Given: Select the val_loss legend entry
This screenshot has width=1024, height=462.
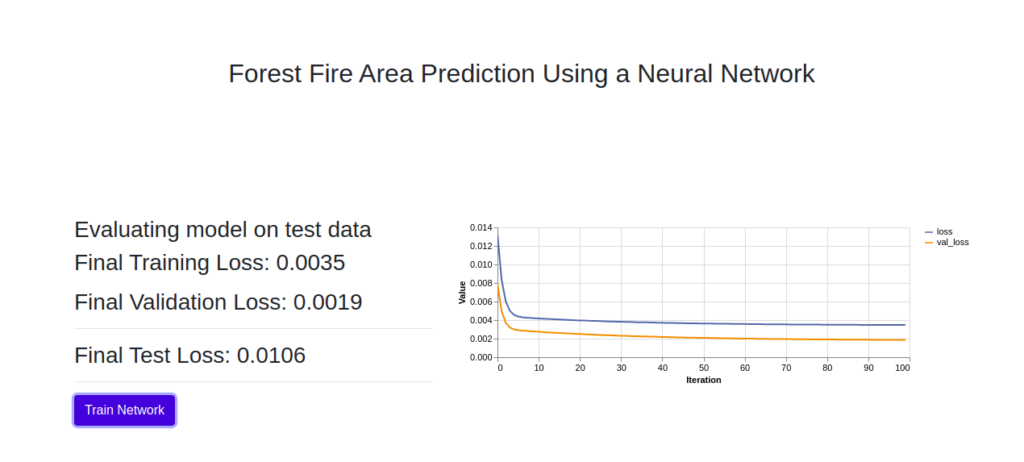Looking at the screenshot, I should (x=947, y=242).
